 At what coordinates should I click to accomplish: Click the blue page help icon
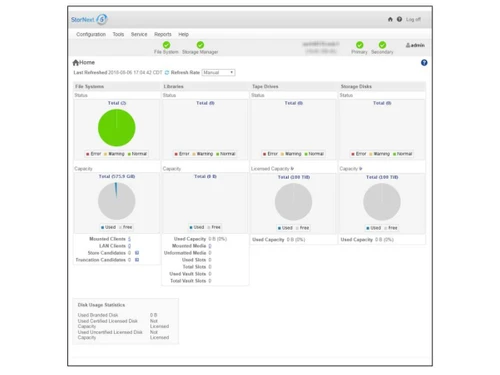coord(424,63)
